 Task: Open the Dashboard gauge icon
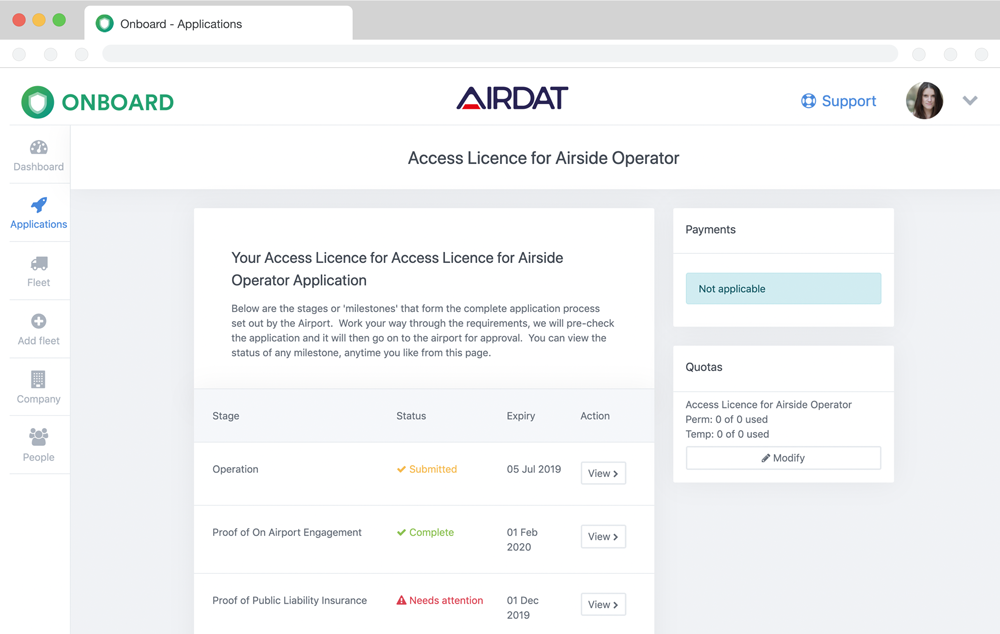pyautogui.click(x=39, y=148)
